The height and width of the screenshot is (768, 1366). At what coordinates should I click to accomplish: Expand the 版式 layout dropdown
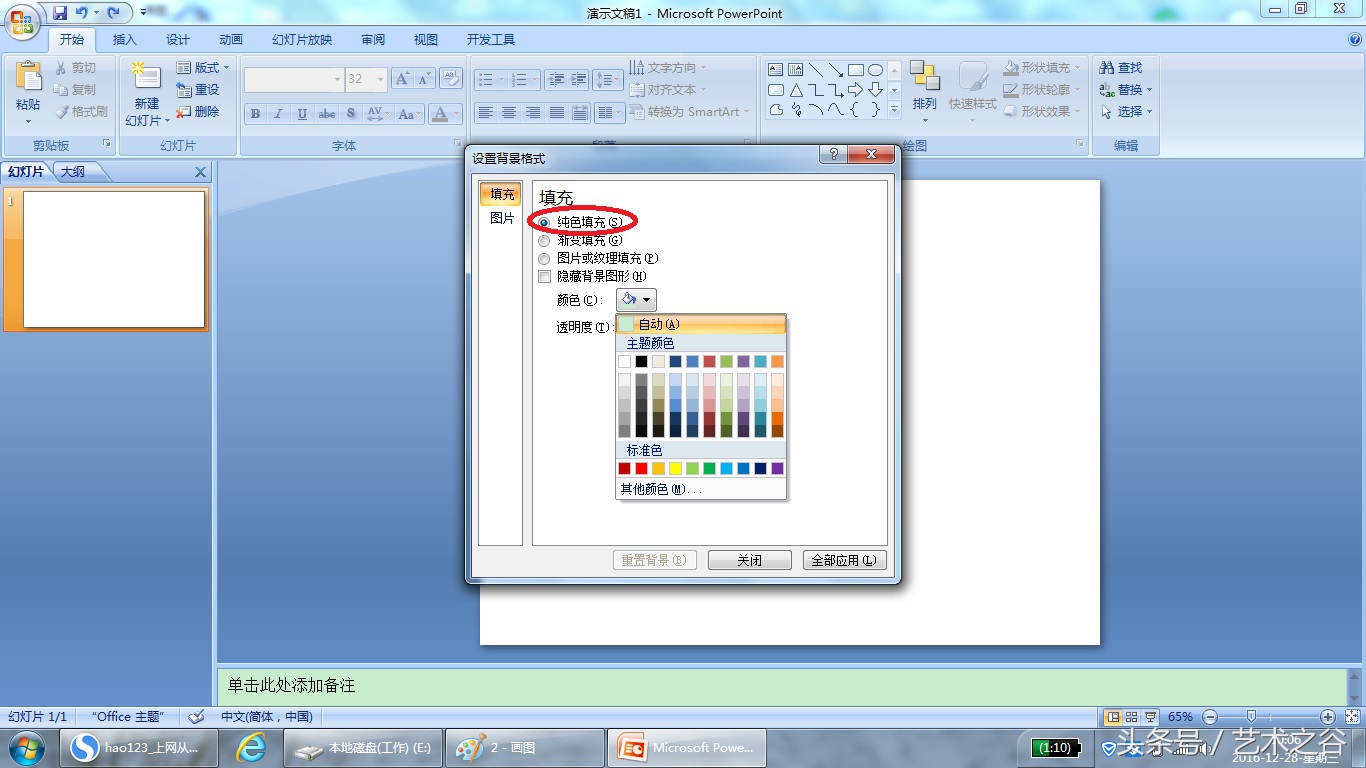203,68
